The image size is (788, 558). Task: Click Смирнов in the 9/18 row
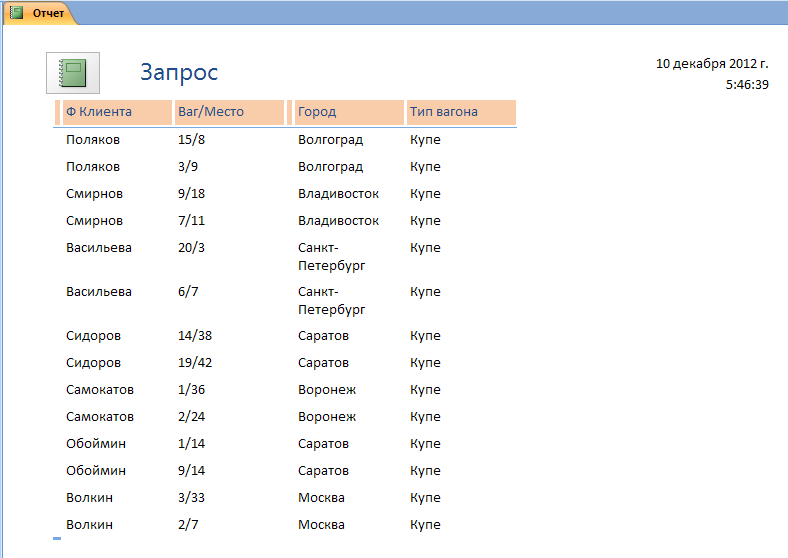pyautogui.click(x=94, y=194)
